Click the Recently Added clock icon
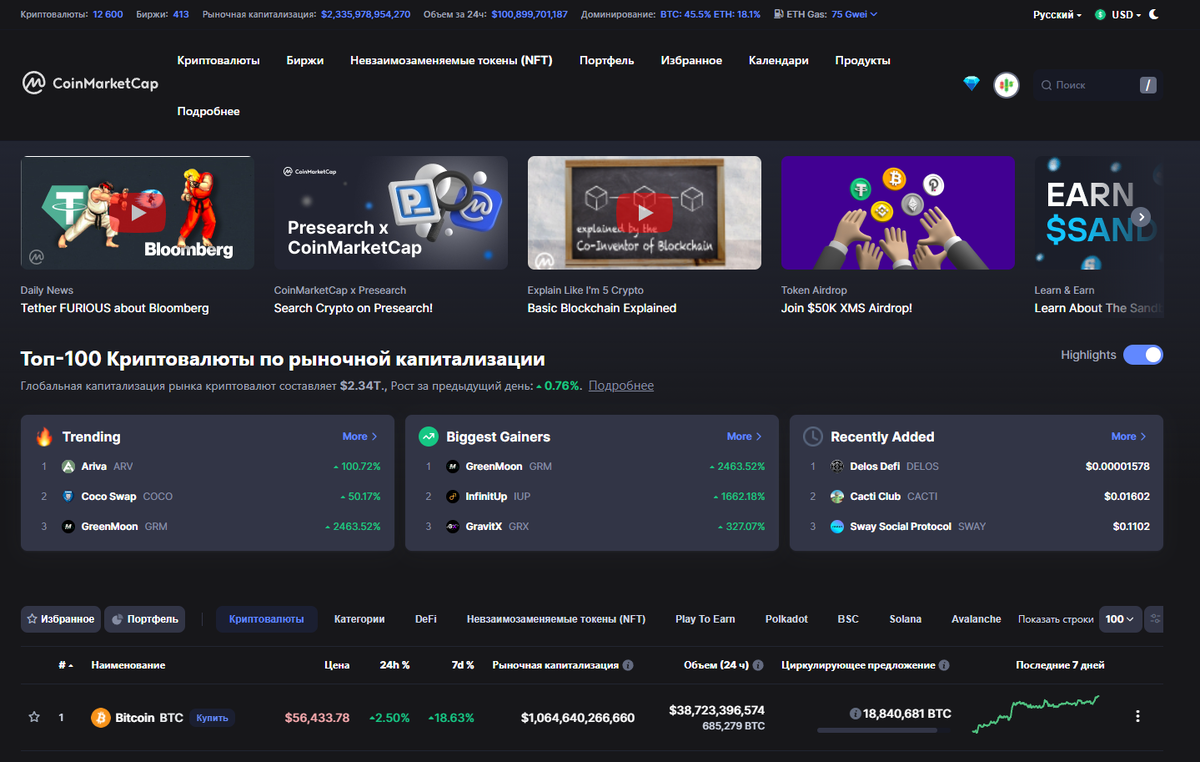The image size is (1200, 762). pos(813,437)
